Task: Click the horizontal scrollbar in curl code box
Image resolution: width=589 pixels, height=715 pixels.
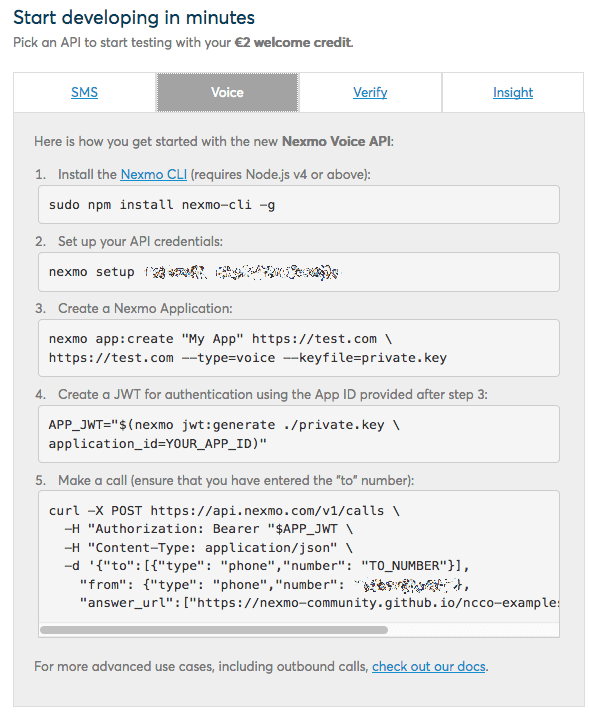Action: click(214, 630)
